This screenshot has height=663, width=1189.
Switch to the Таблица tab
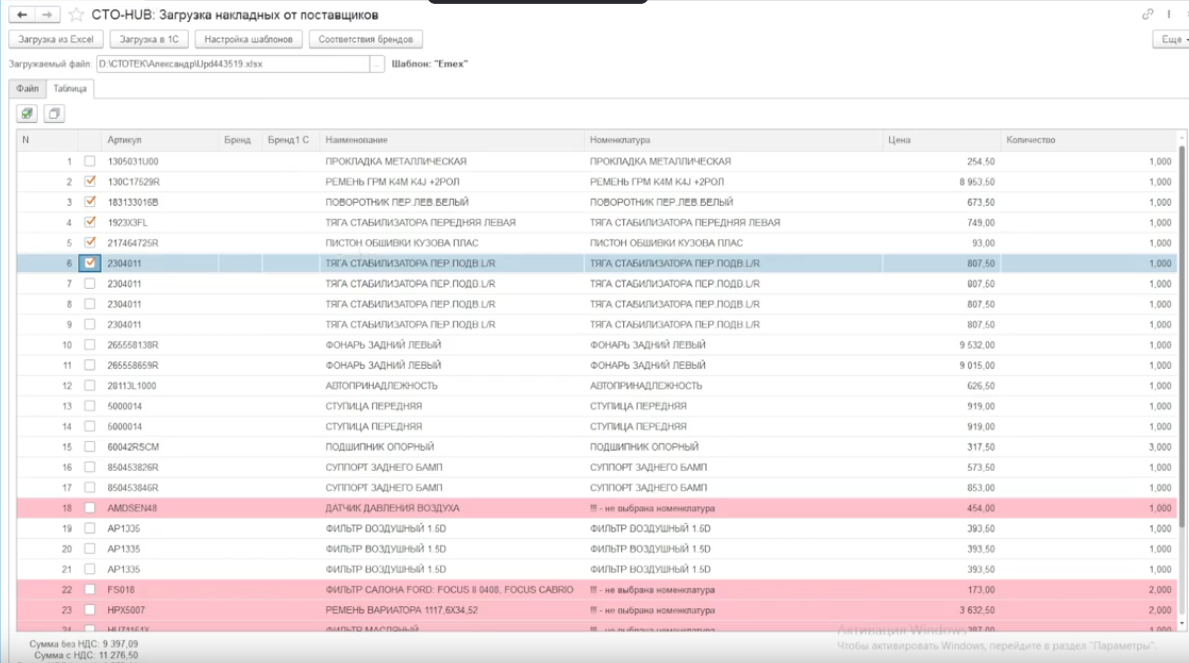pos(70,89)
